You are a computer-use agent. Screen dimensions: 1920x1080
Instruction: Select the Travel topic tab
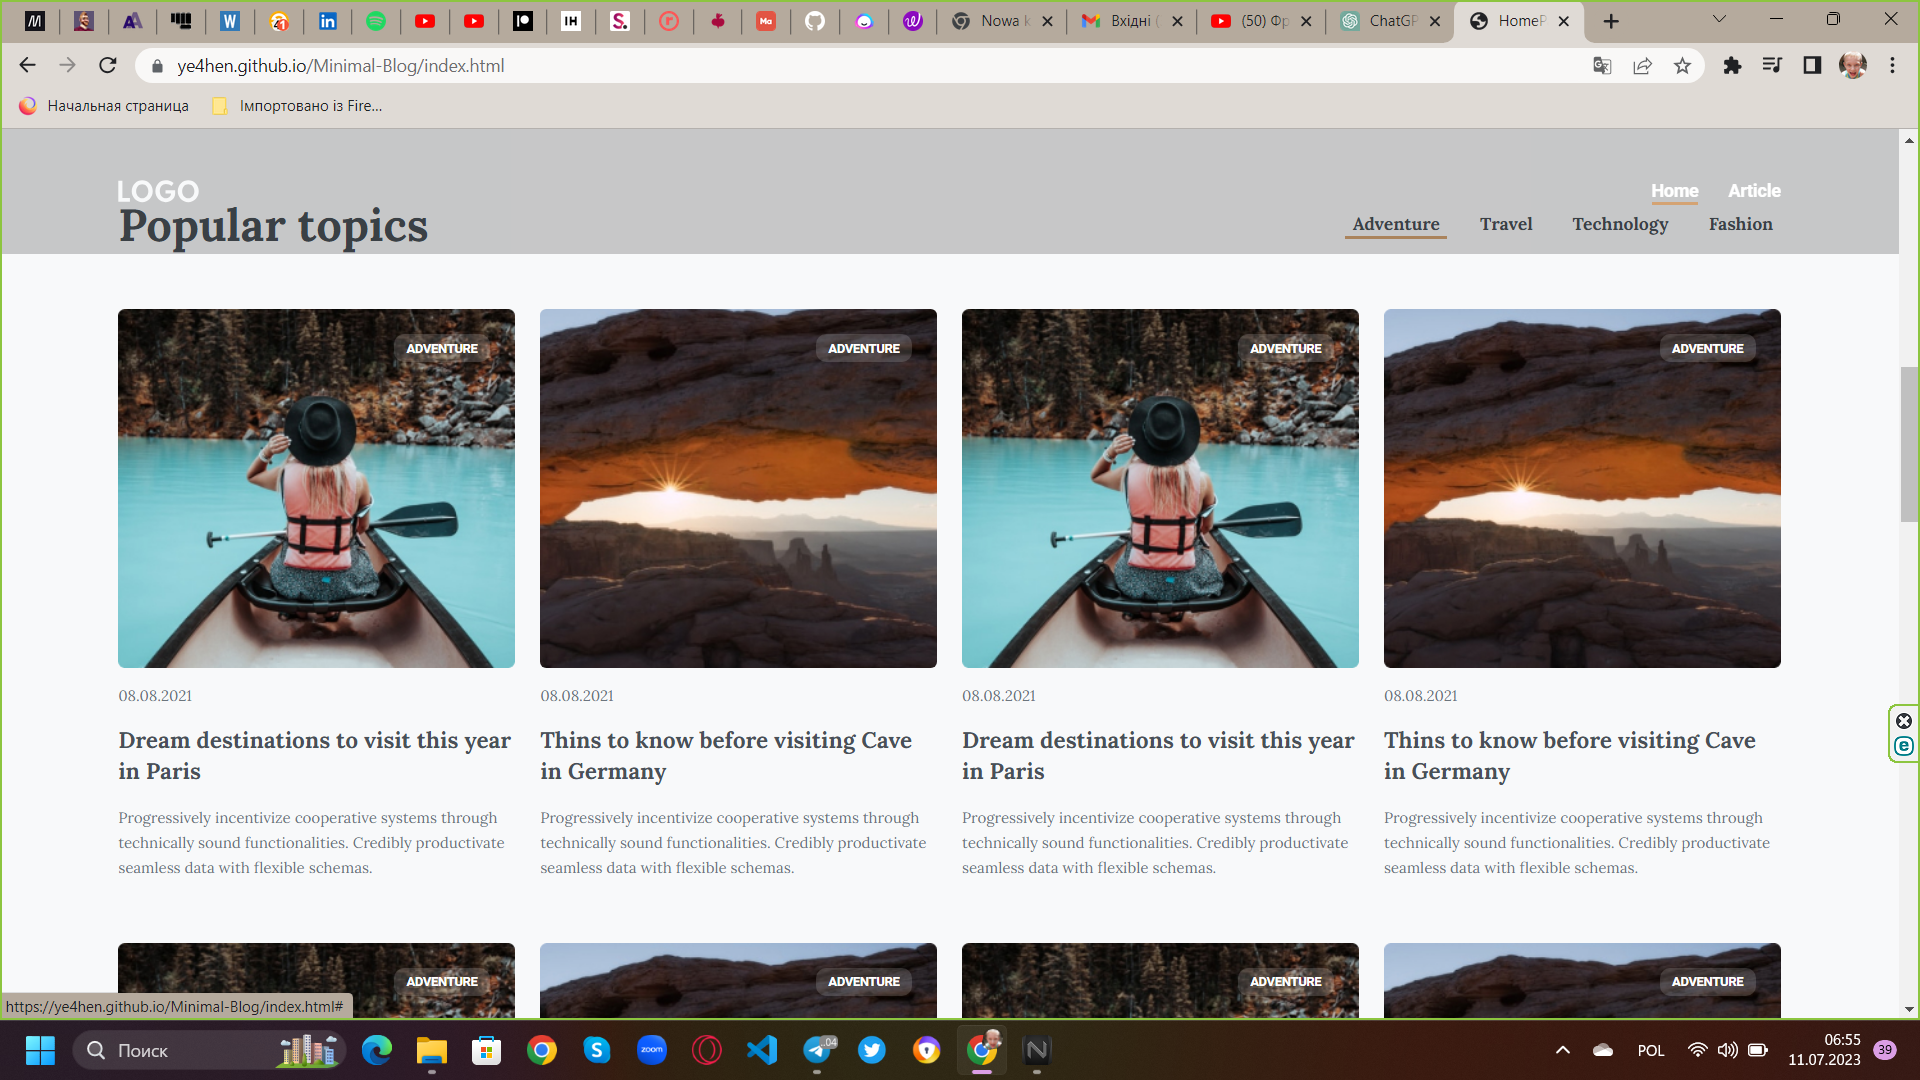(x=1506, y=224)
